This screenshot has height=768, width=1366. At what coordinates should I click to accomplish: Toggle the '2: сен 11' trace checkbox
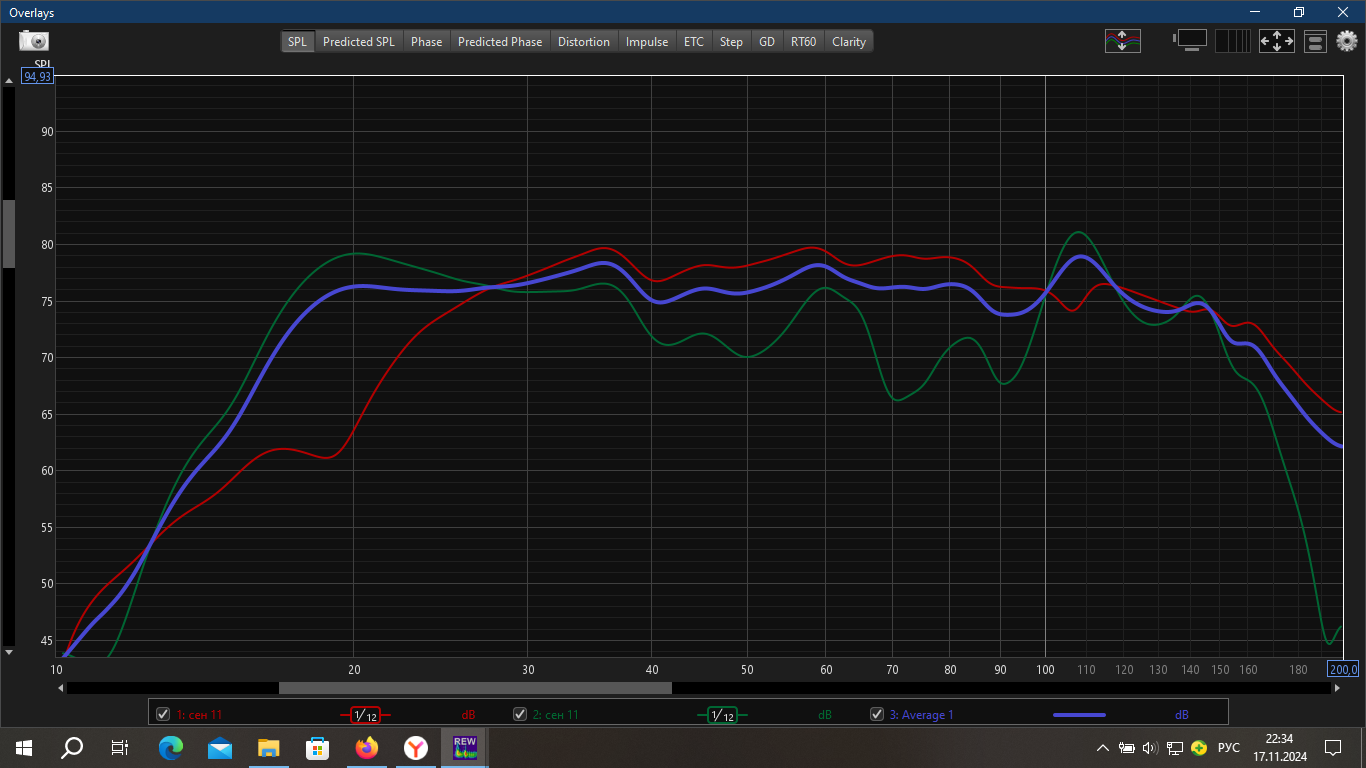[520, 714]
